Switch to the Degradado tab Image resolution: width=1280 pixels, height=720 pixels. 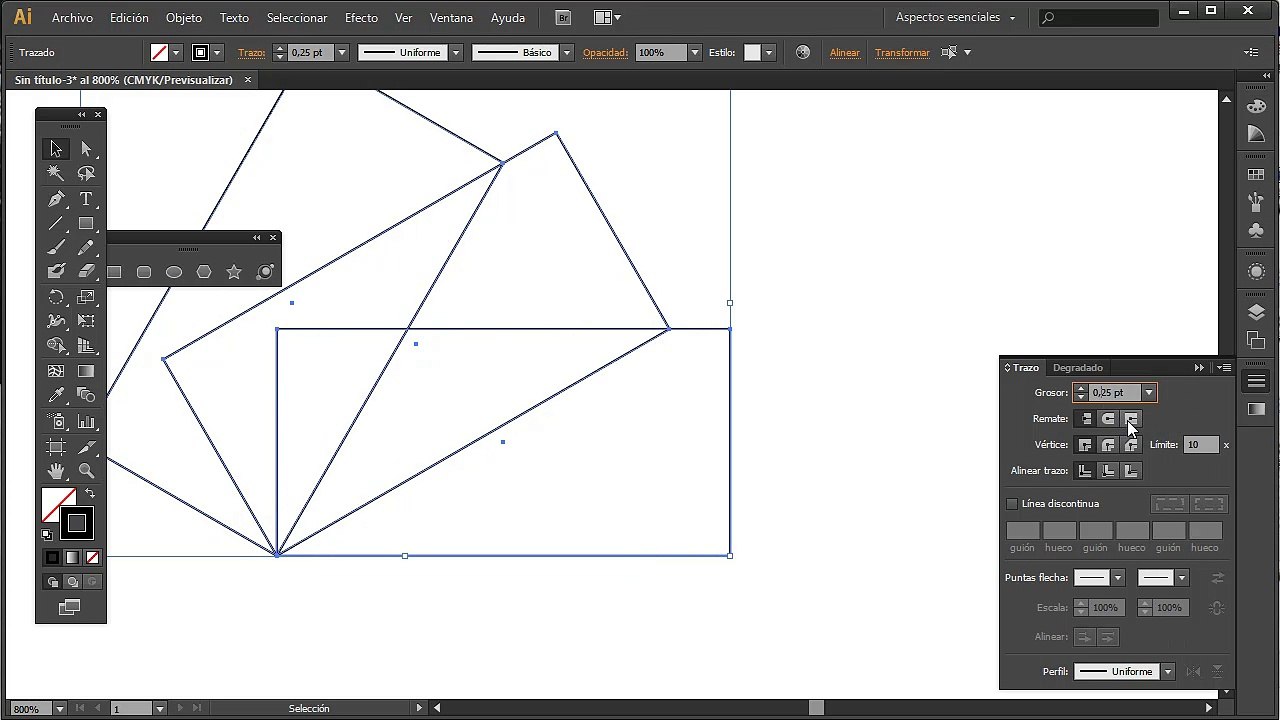[x=1078, y=368]
